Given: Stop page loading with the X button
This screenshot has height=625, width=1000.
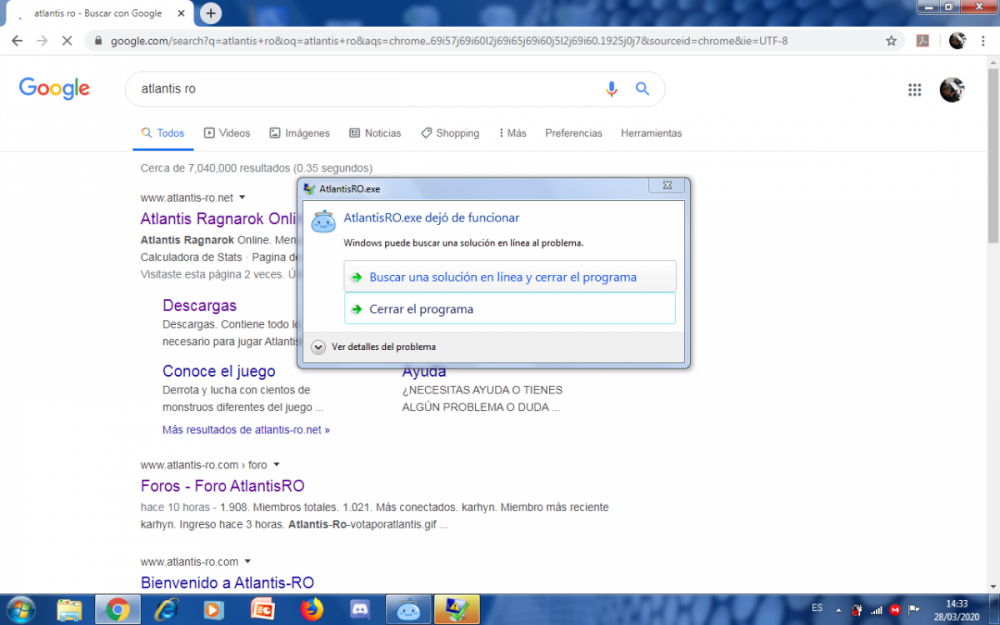Looking at the screenshot, I should click(x=66, y=41).
